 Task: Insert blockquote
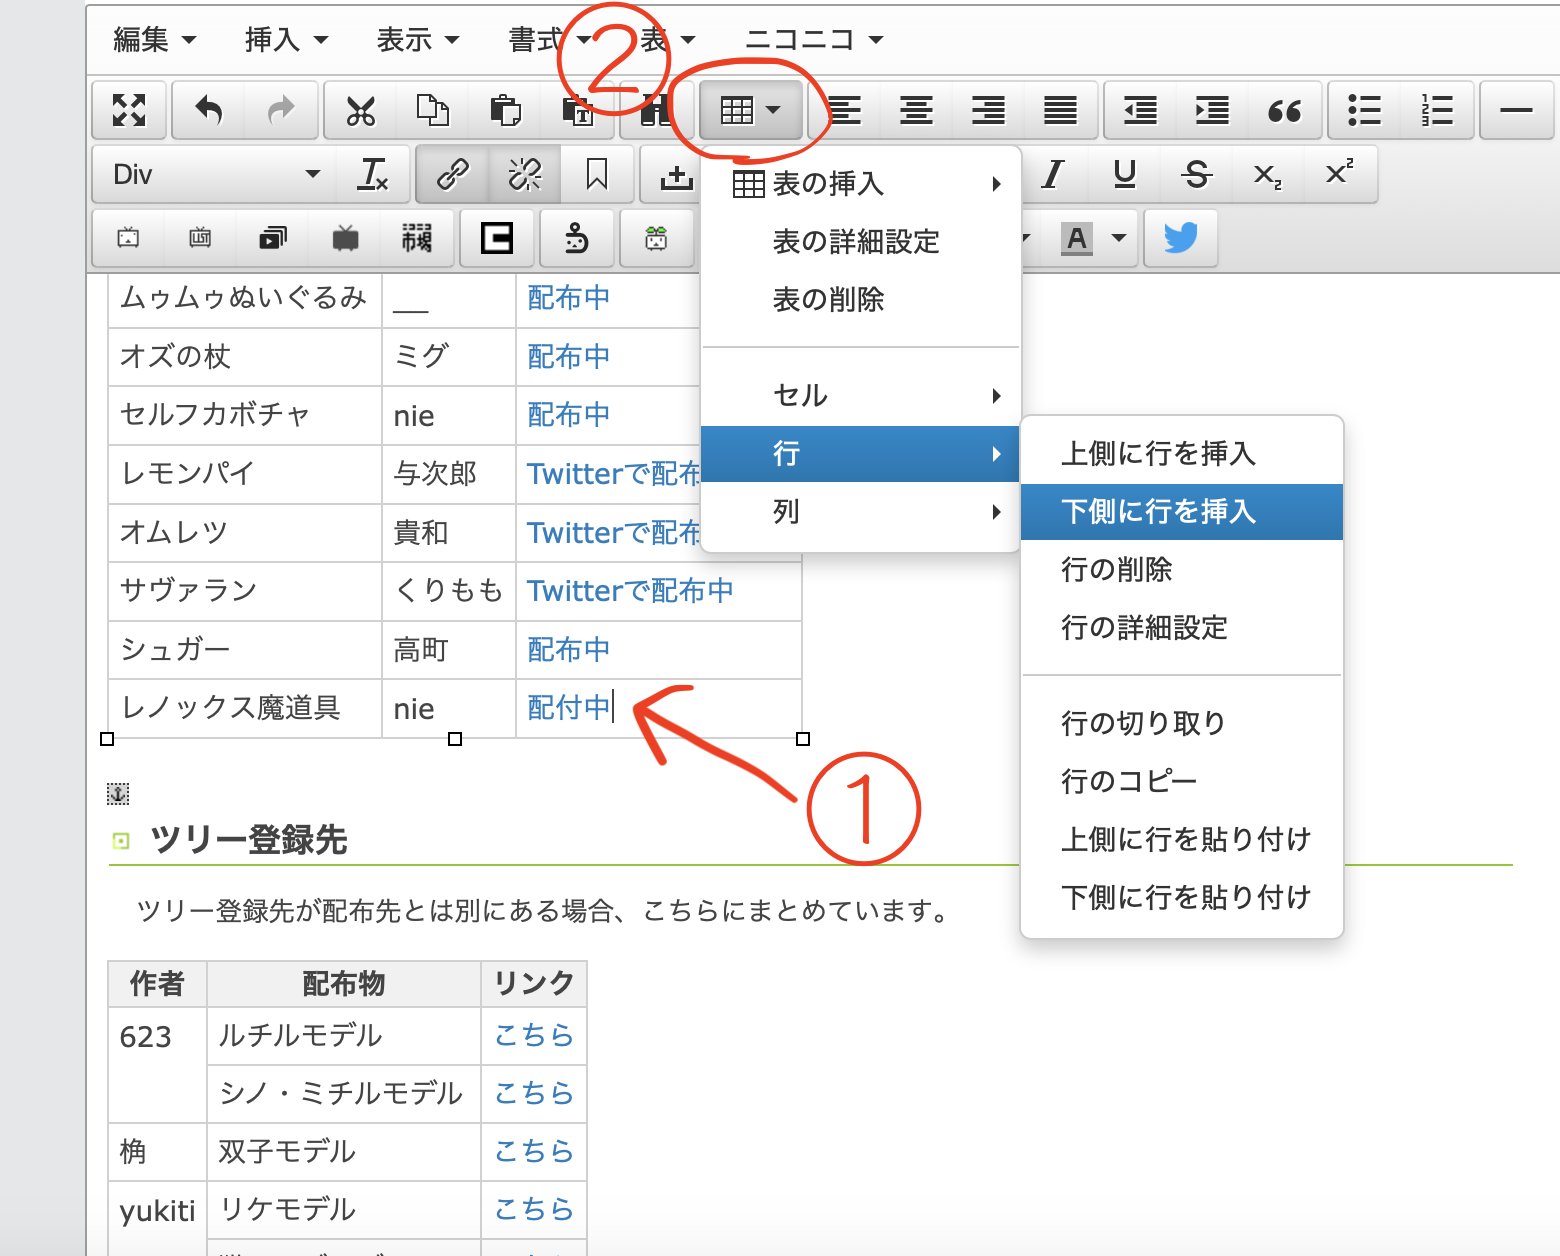pos(1284,110)
